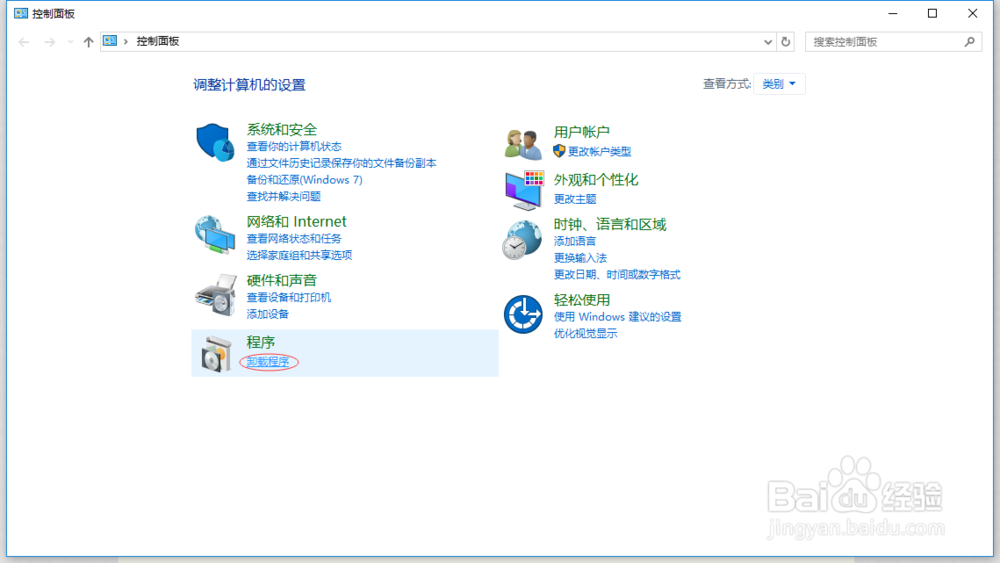The width and height of the screenshot is (1000, 563).
Task: Open the 网络和 Internet category
Action: (x=297, y=221)
